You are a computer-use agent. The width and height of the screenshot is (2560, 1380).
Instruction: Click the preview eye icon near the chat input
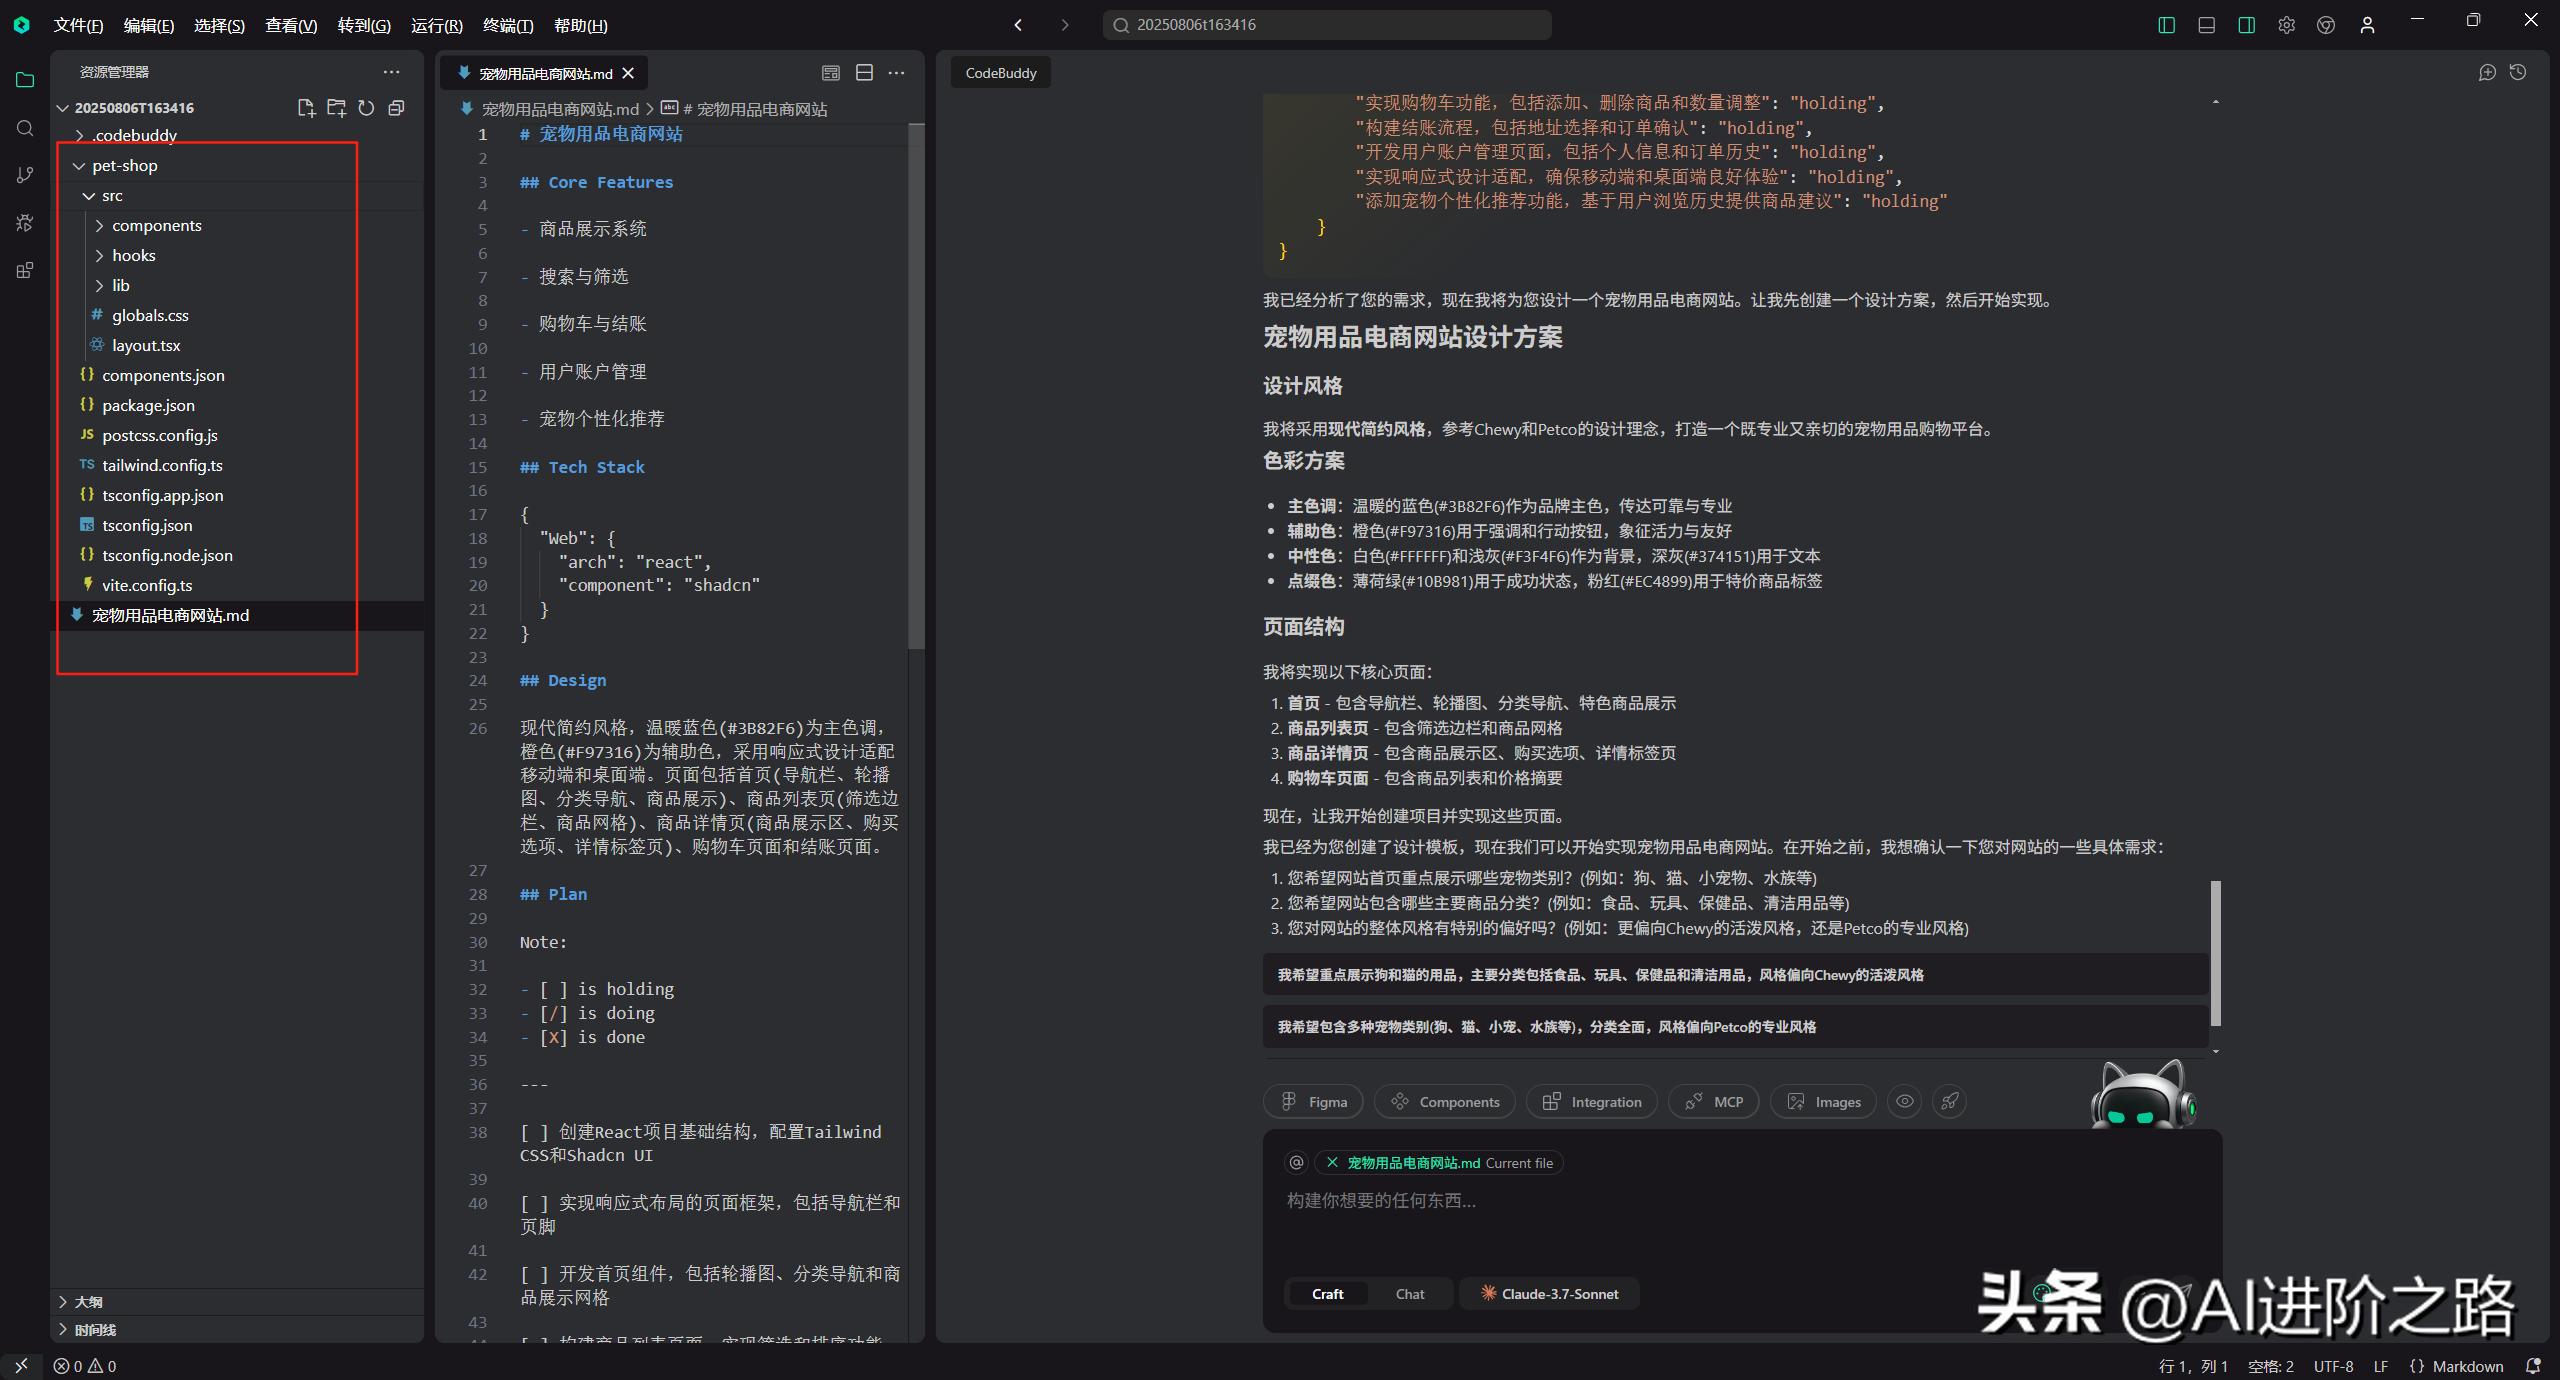pyautogui.click(x=1904, y=1101)
